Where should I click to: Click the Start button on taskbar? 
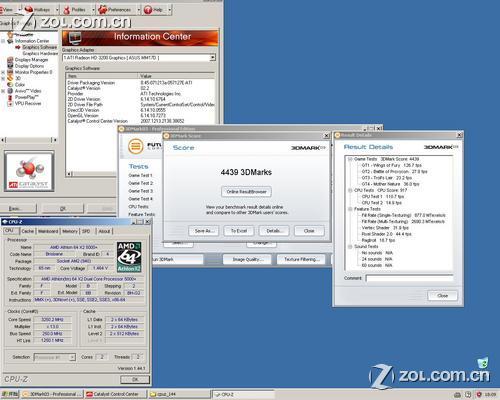tap(10, 394)
